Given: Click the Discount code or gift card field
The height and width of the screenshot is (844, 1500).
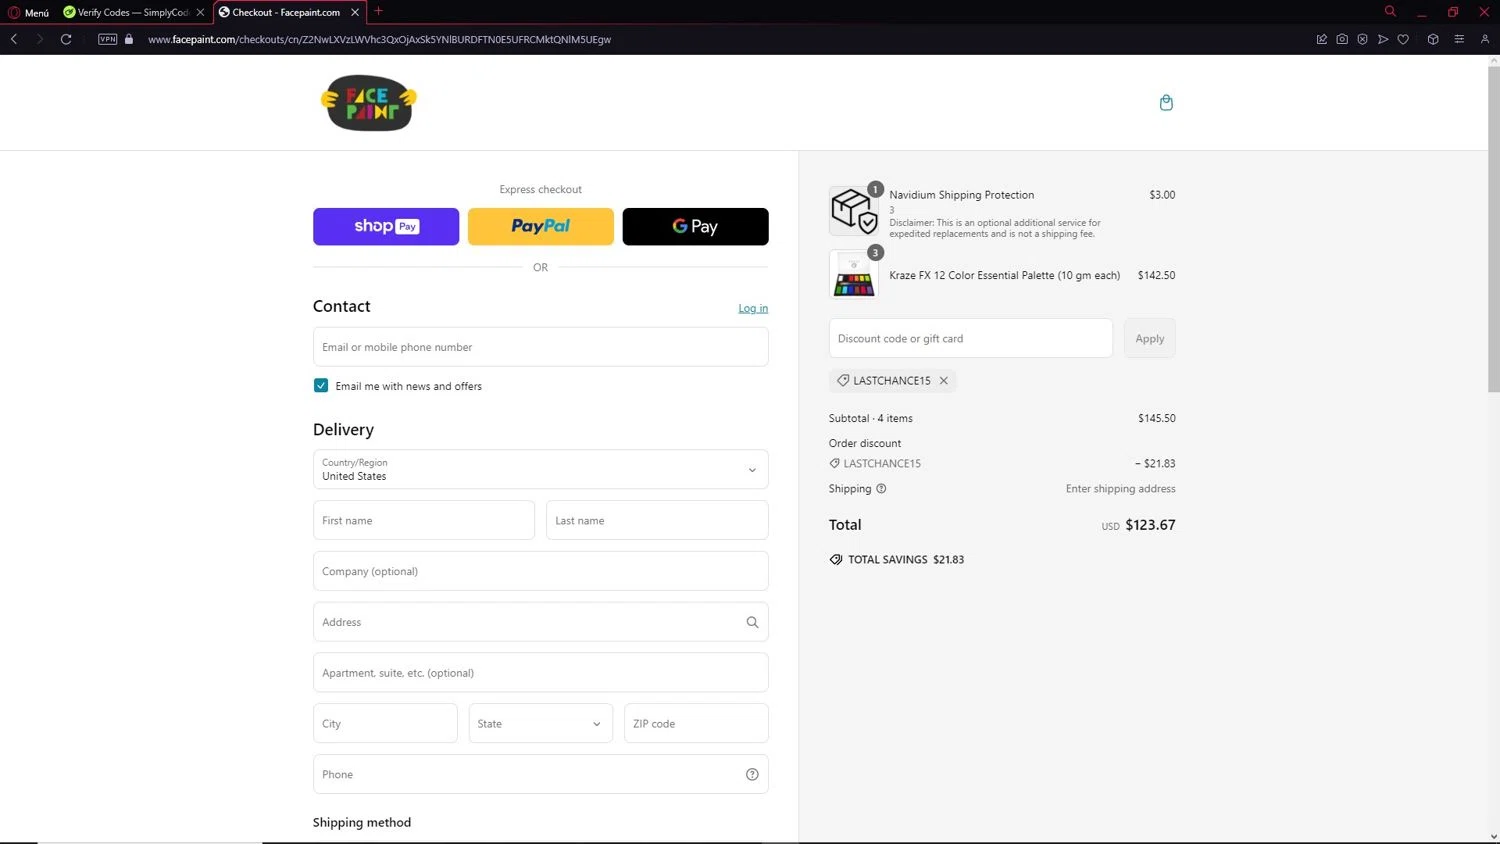Looking at the screenshot, I should (971, 338).
